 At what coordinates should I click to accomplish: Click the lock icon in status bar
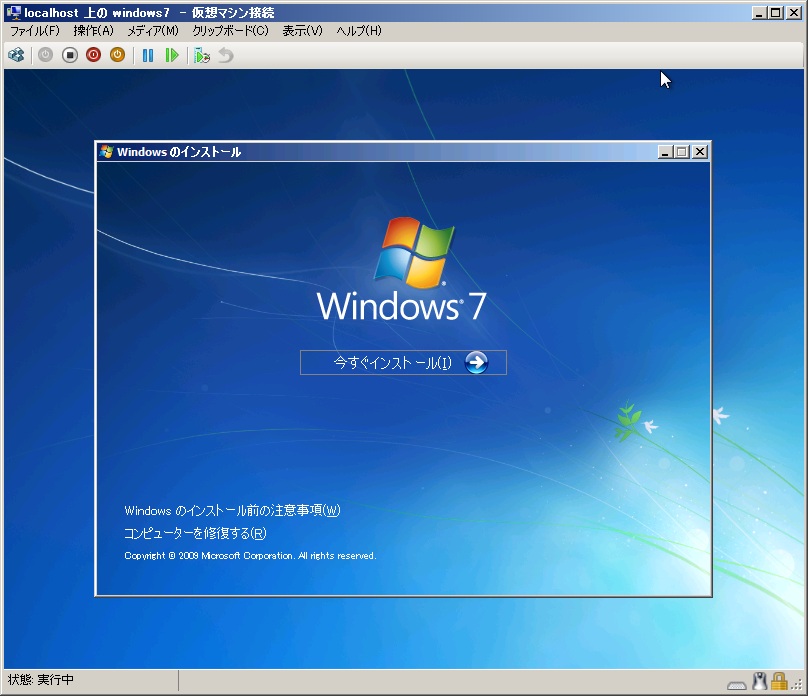[x=779, y=681]
